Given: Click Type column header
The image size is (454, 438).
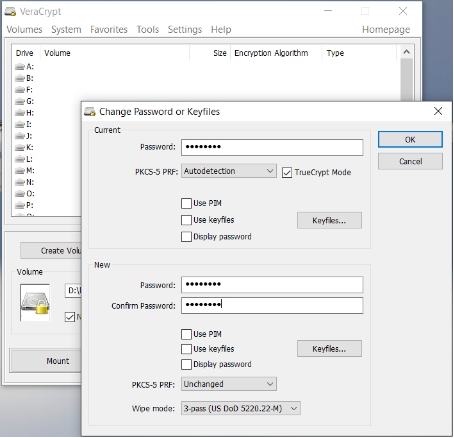Looking at the screenshot, I should pos(359,53).
